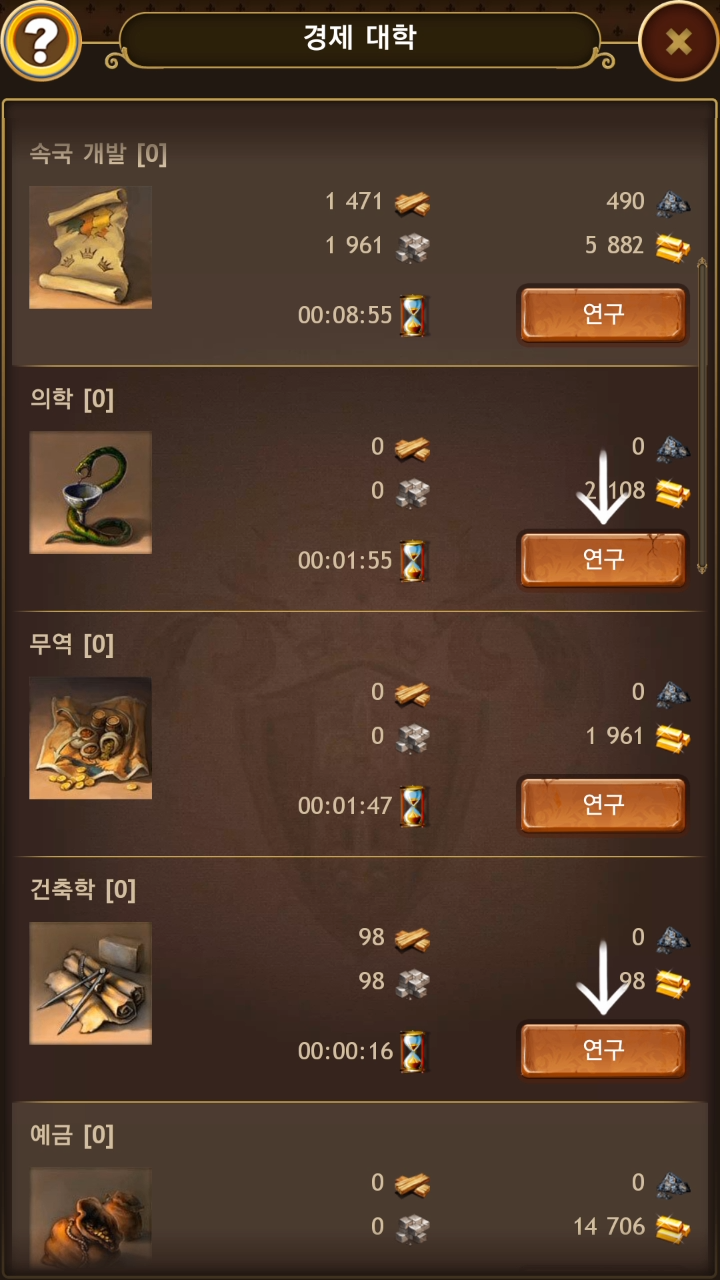Viewport: 720px width, 1280px height.
Task: Select the 의학 snake and chalice icon
Action: (91, 492)
